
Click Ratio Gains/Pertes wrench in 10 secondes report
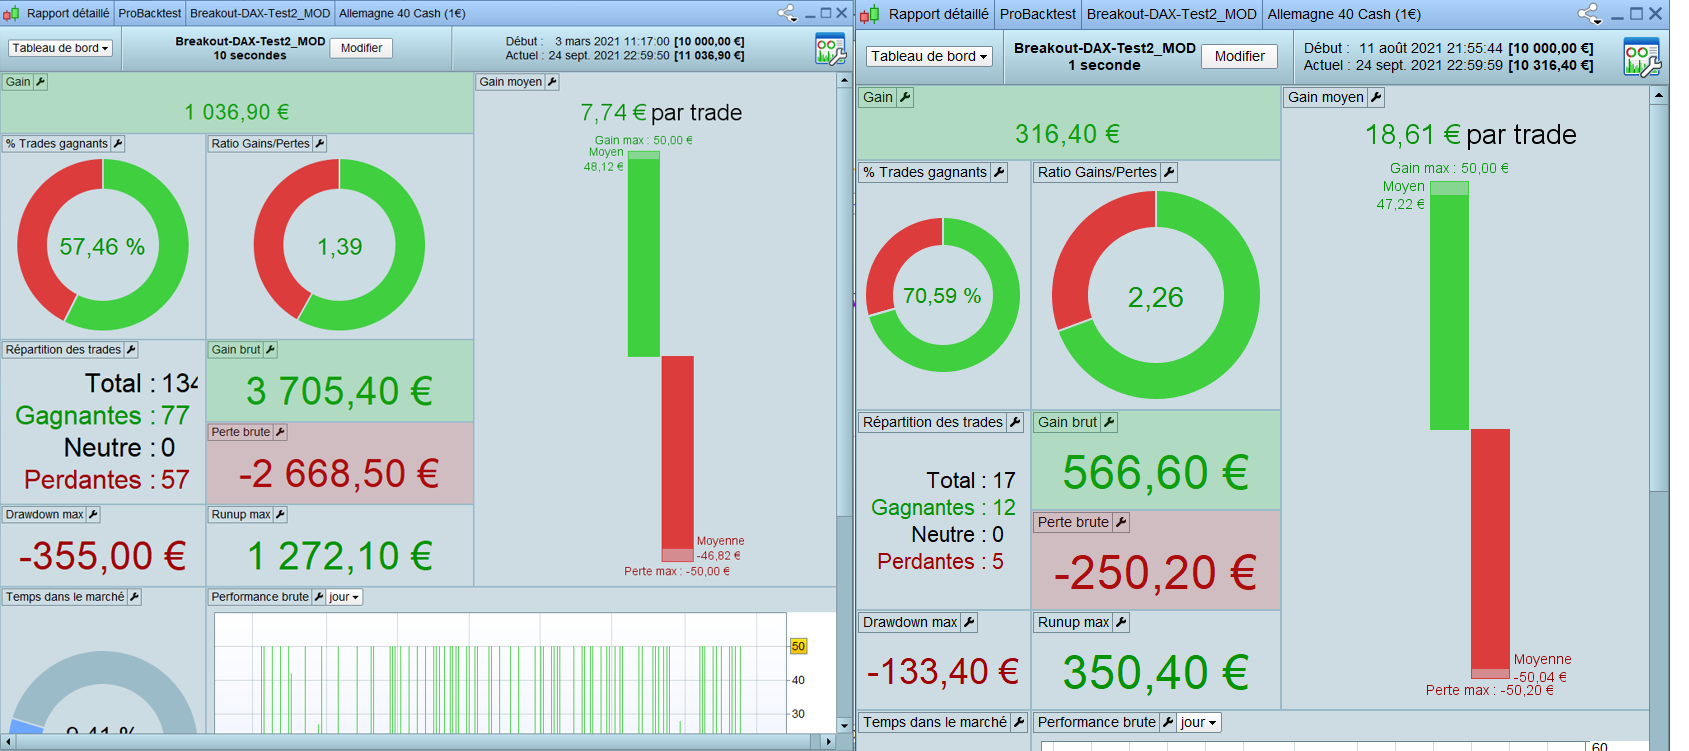pyautogui.click(x=320, y=144)
